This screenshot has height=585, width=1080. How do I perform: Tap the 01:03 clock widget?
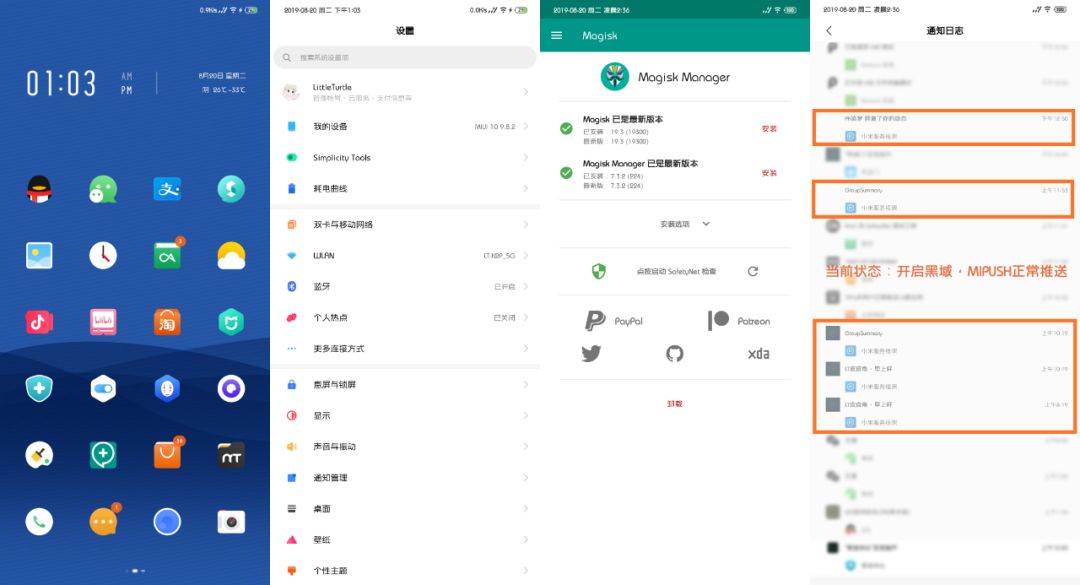(61, 83)
